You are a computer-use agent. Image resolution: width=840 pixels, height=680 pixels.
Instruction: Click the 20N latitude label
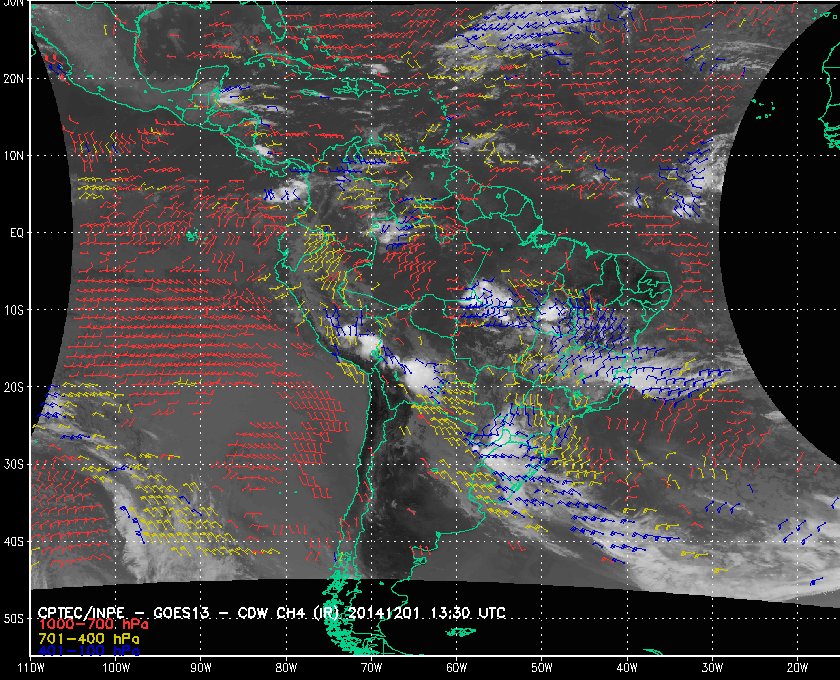(14, 79)
